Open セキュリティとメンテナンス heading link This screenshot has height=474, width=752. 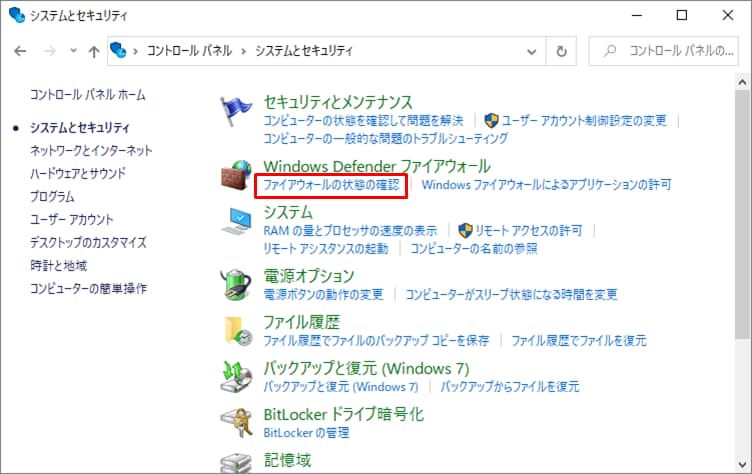338,102
